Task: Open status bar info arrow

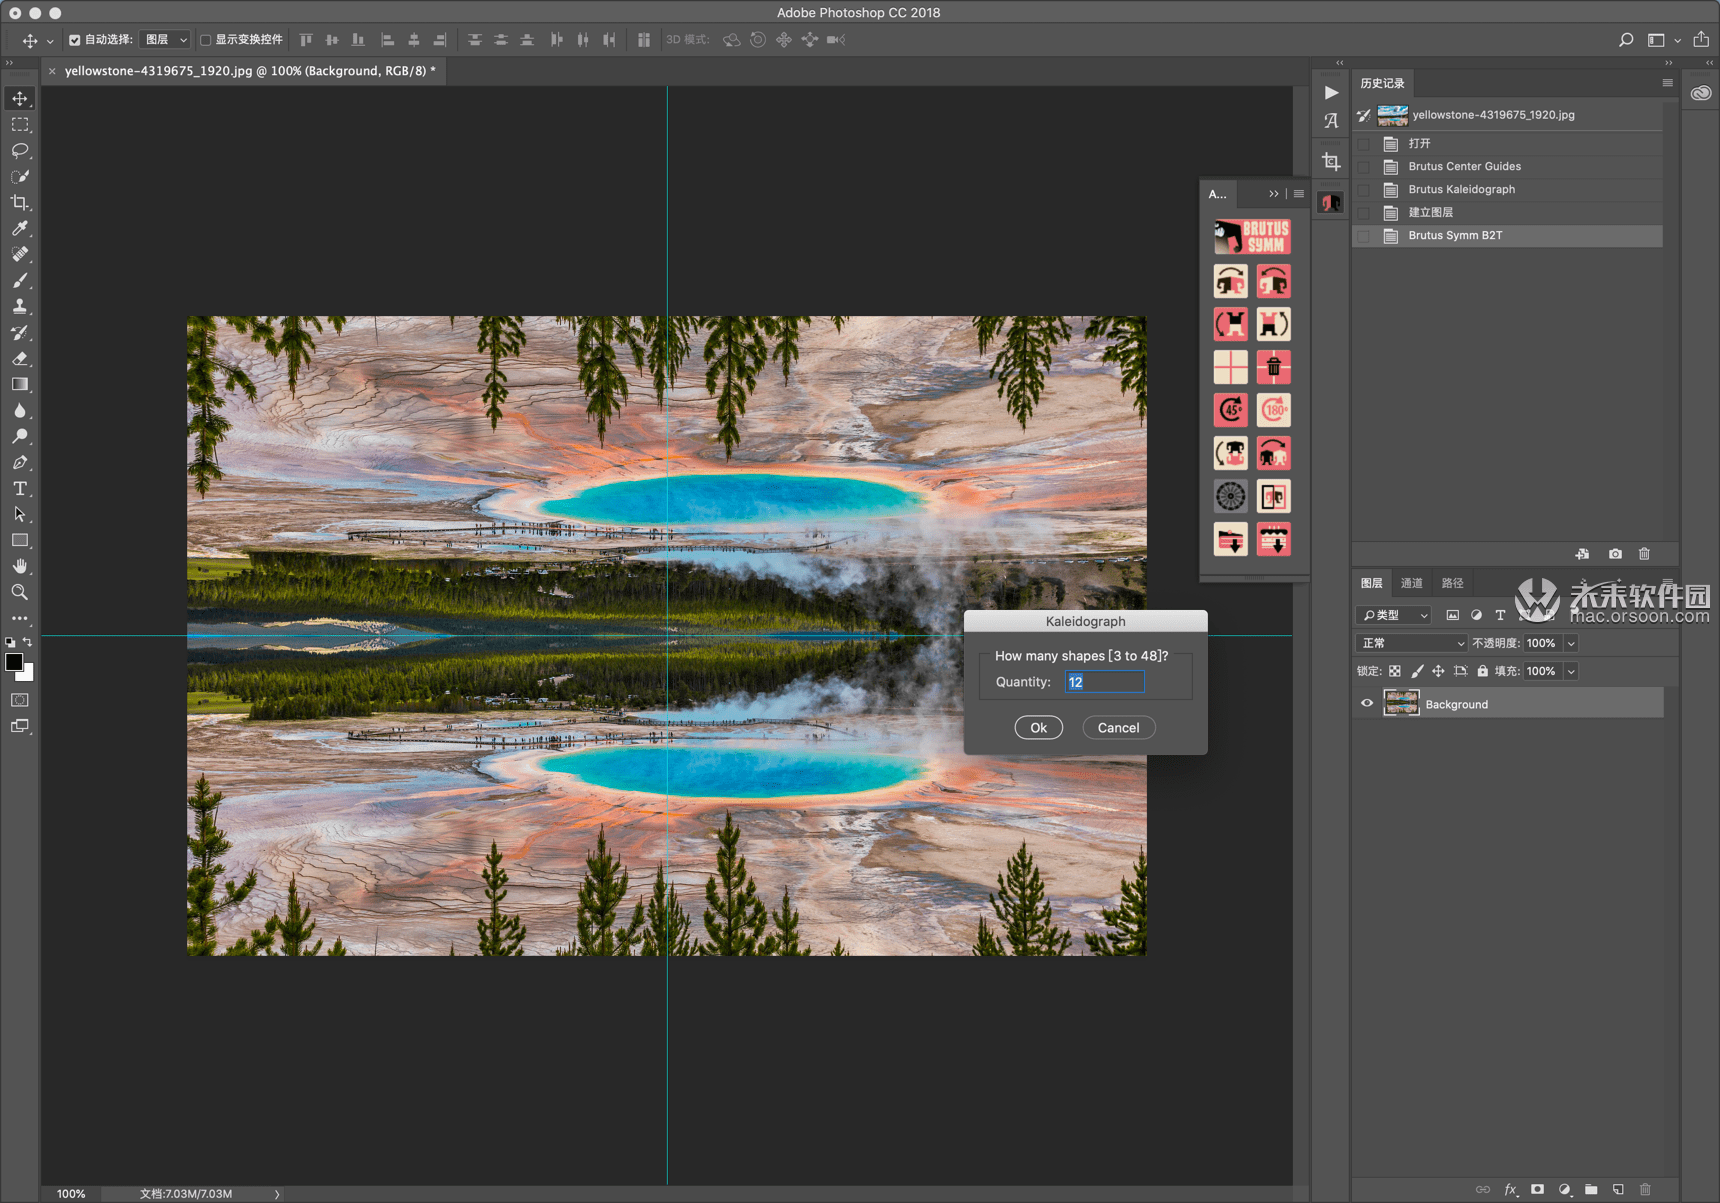Action: pyautogui.click(x=277, y=1194)
